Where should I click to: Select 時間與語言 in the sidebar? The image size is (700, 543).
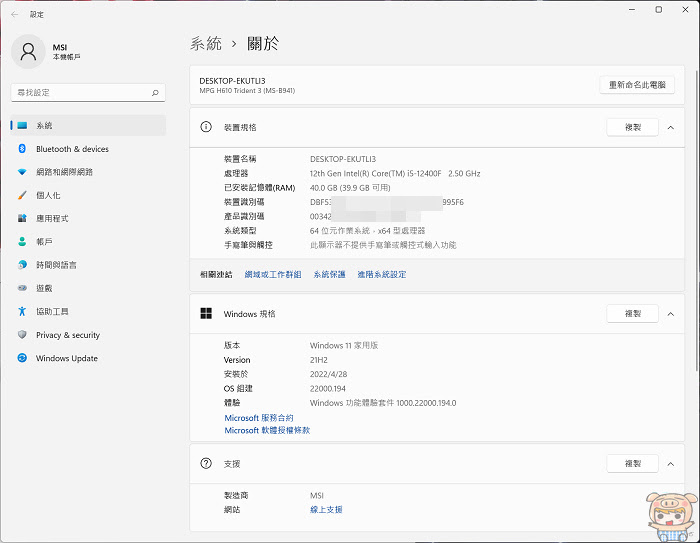coord(88,265)
